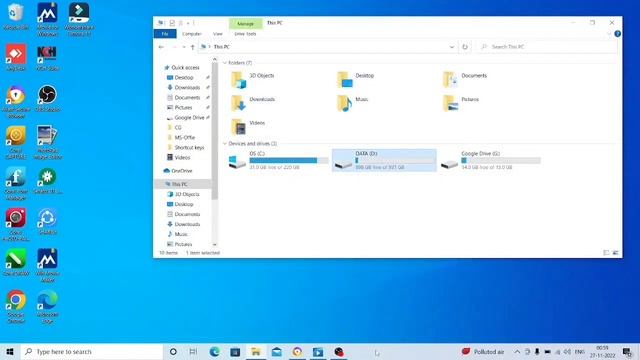640x360 pixels.
Task: Click the navigation pane scroll up arrow
Action: tap(215, 60)
